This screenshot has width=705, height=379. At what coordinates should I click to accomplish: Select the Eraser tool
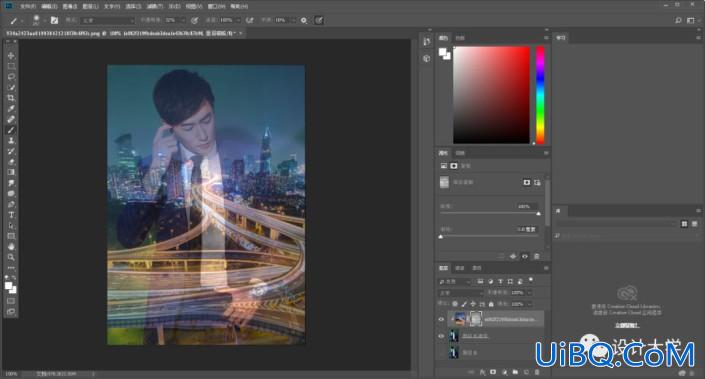[x=11, y=161]
